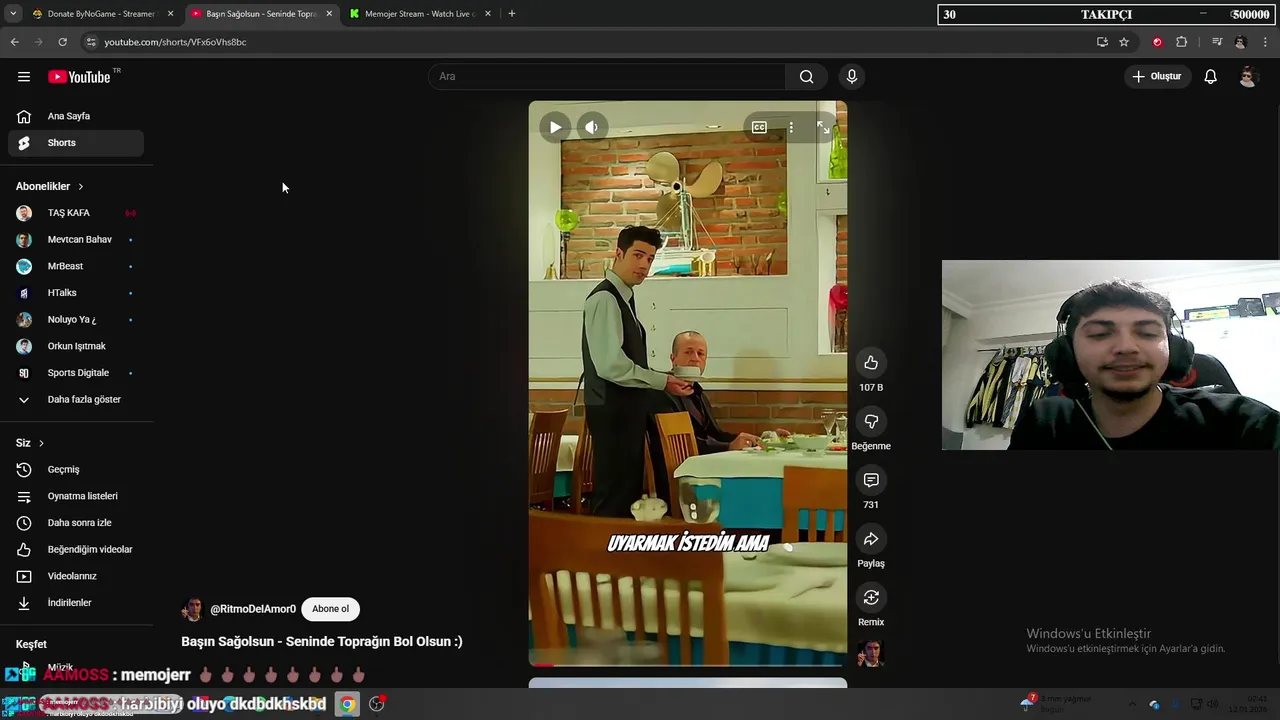Open @RitmoDelAmor0 channel name
Image resolution: width=1280 pixels, height=720 pixels.
[x=253, y=609]
